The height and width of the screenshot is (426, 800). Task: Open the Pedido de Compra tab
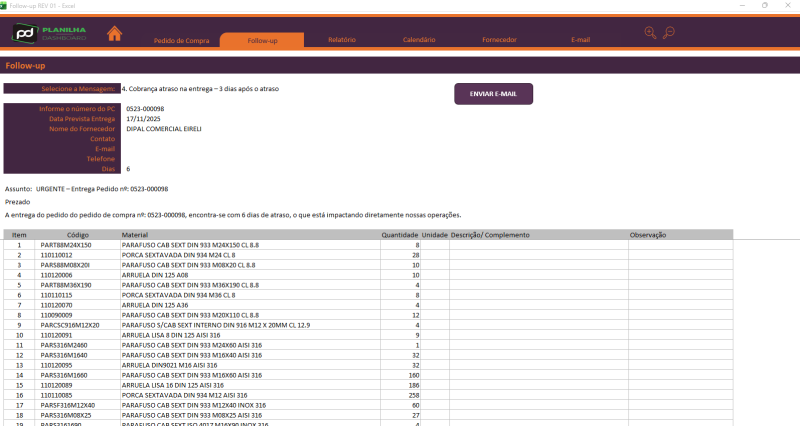[x=181, y=40]
